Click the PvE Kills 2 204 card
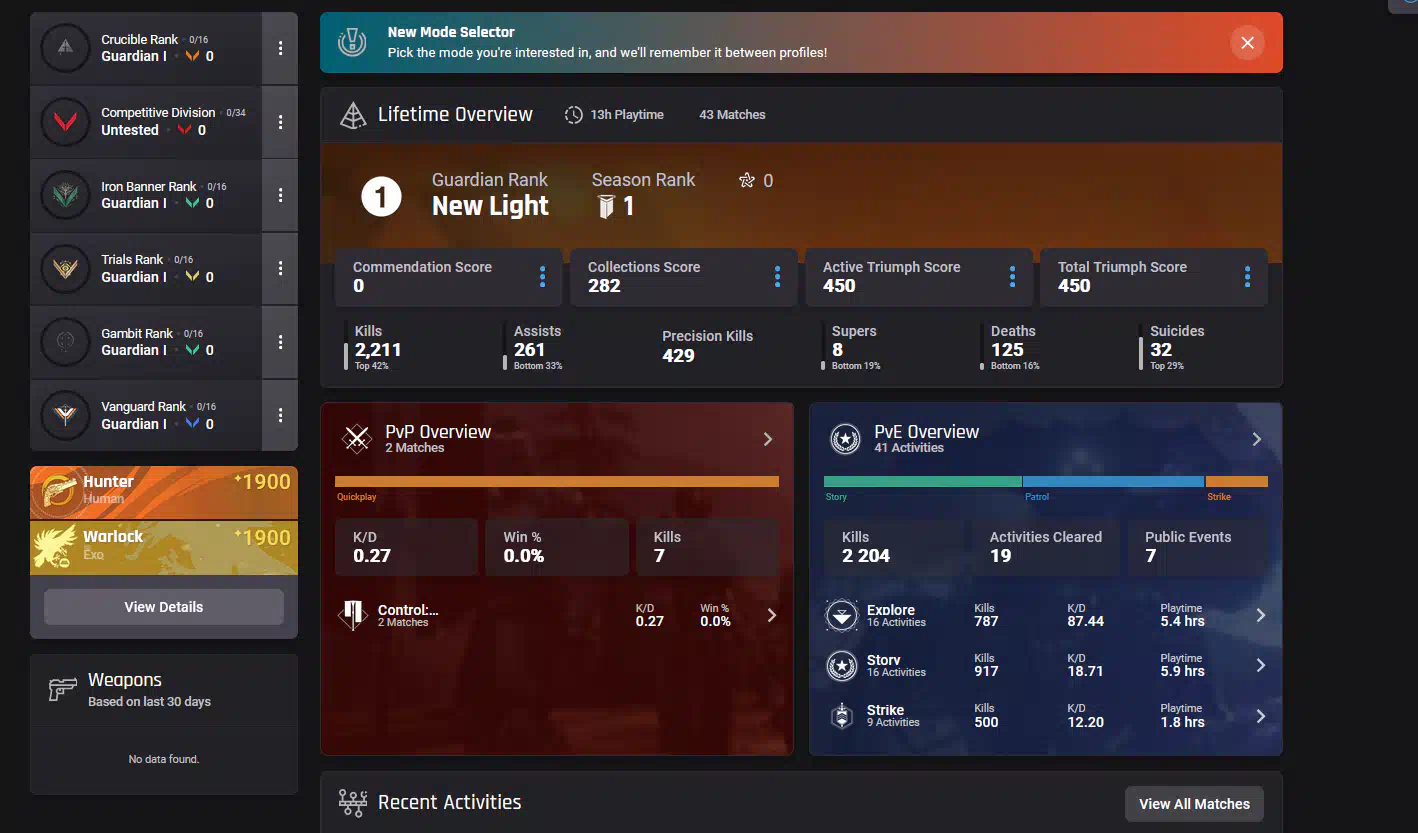Screen dimensions: 1418x833 click(895, 547)
